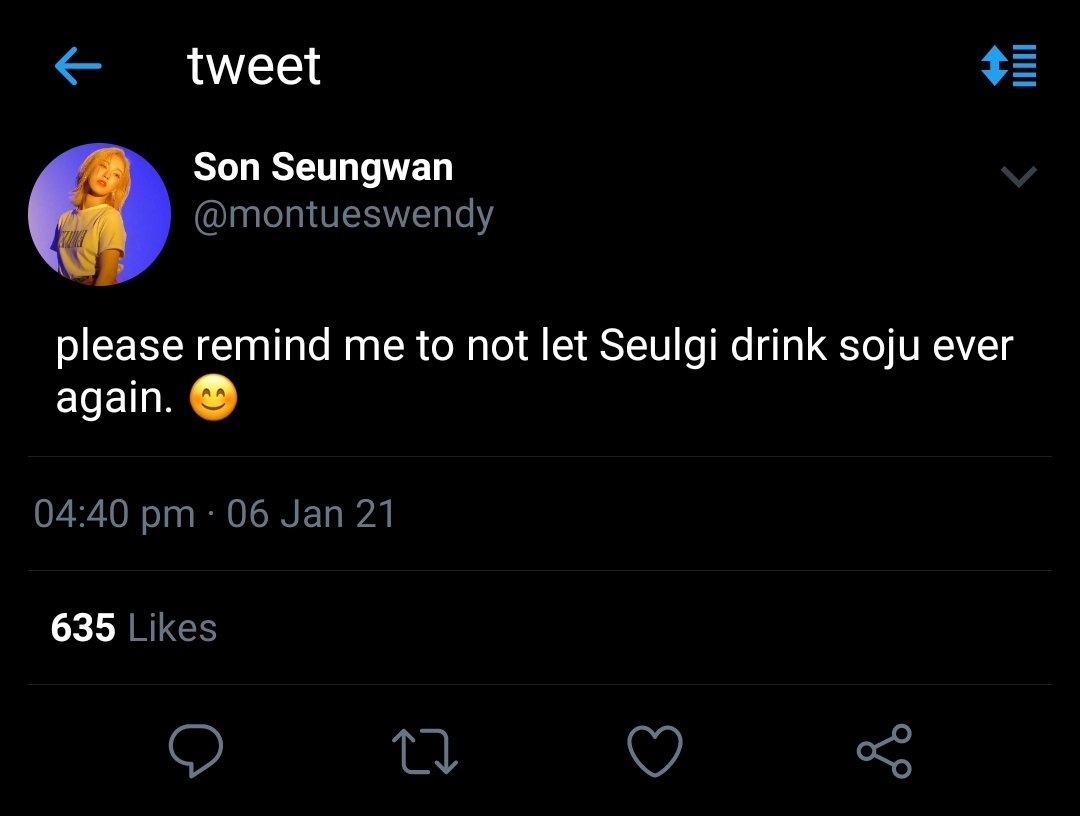Click the 635 count number
The image size is (1080, 816).
point(83,628)
